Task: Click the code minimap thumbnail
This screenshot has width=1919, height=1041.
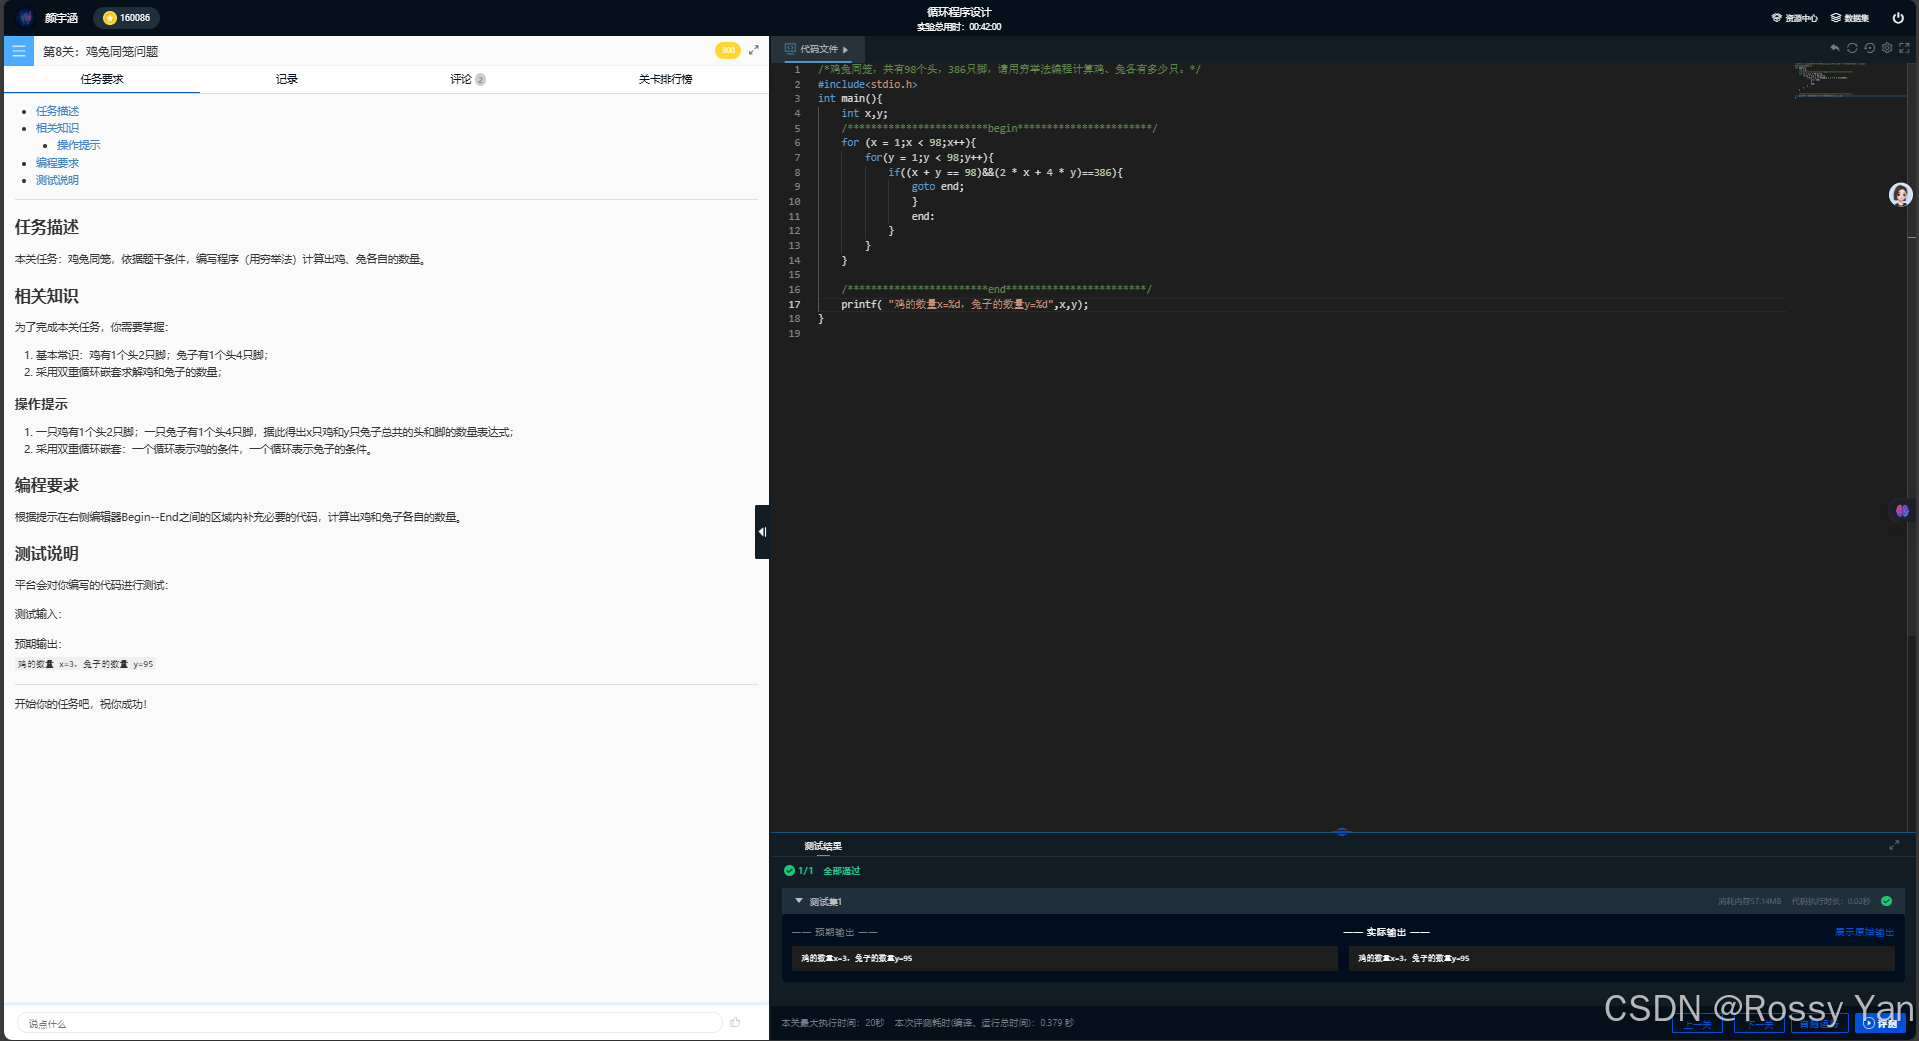Action: [x=1848, y=80]
